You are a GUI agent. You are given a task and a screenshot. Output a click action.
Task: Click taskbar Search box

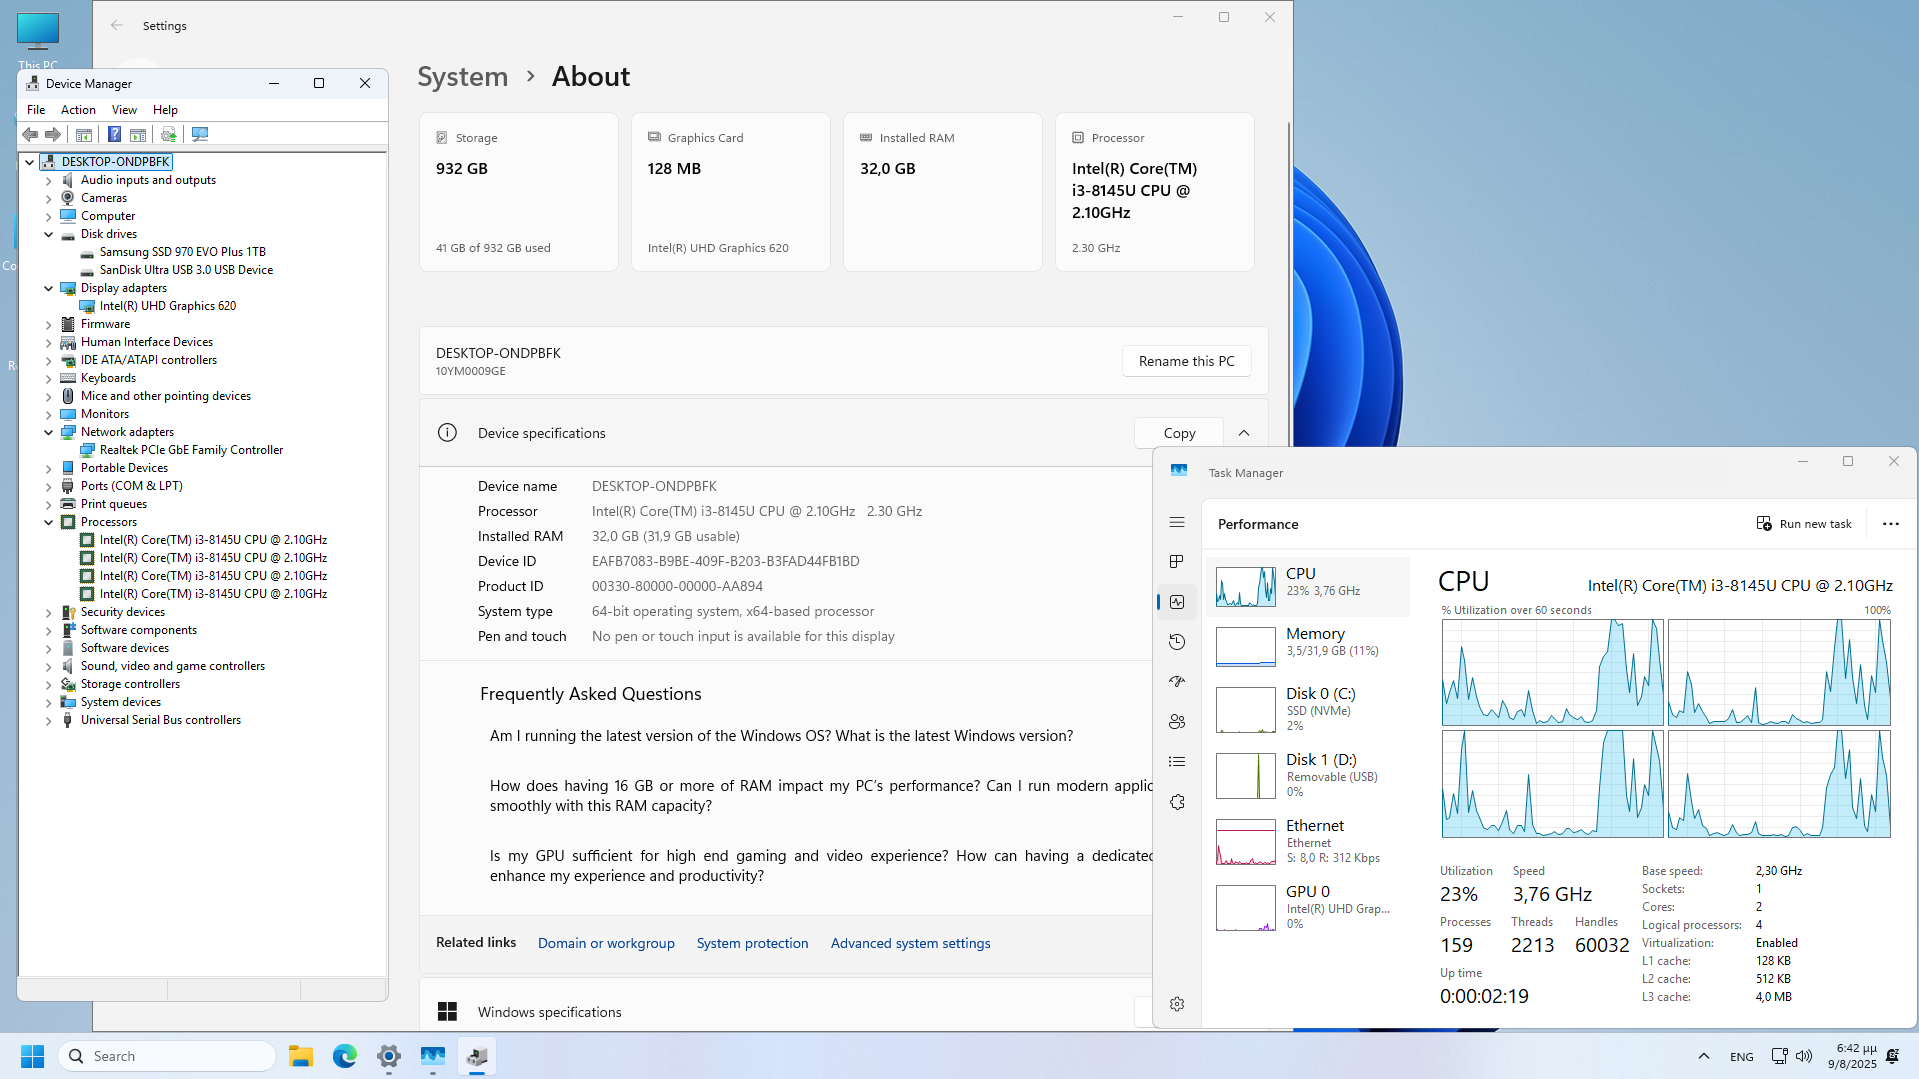coord(166,1056)
